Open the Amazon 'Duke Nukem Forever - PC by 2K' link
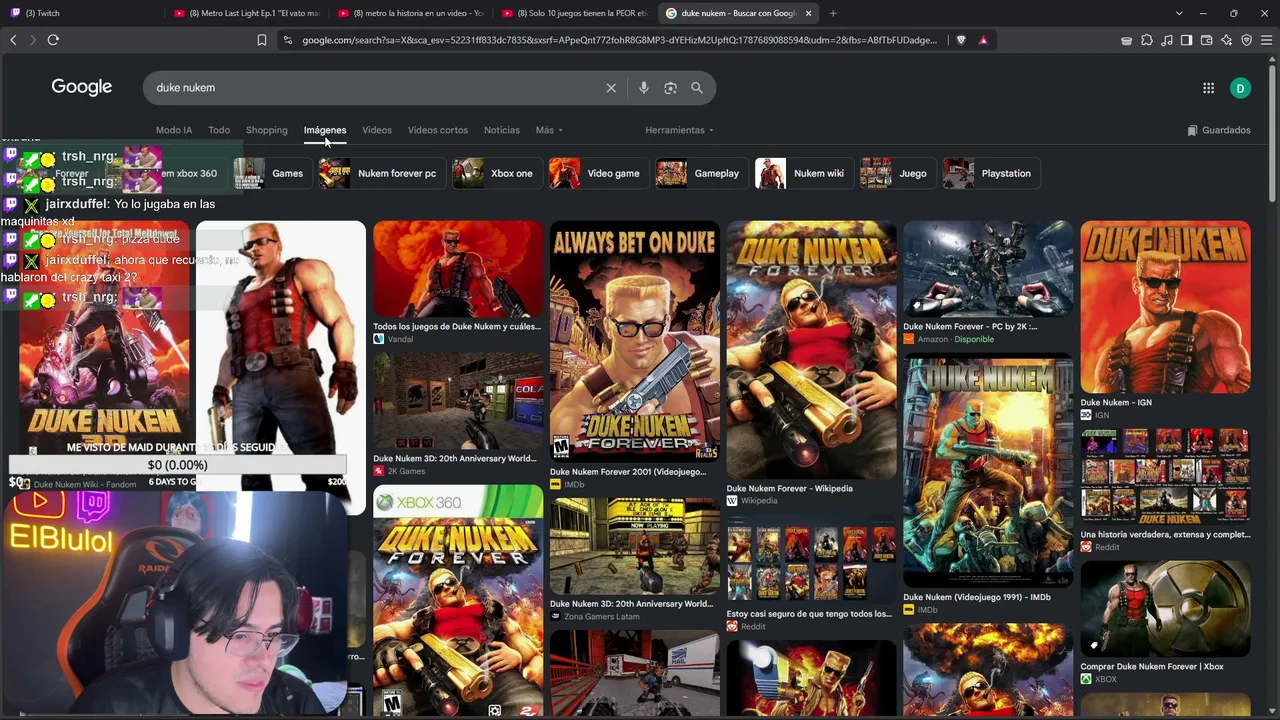Screen dimensions: 1280x720 point(970,327)
